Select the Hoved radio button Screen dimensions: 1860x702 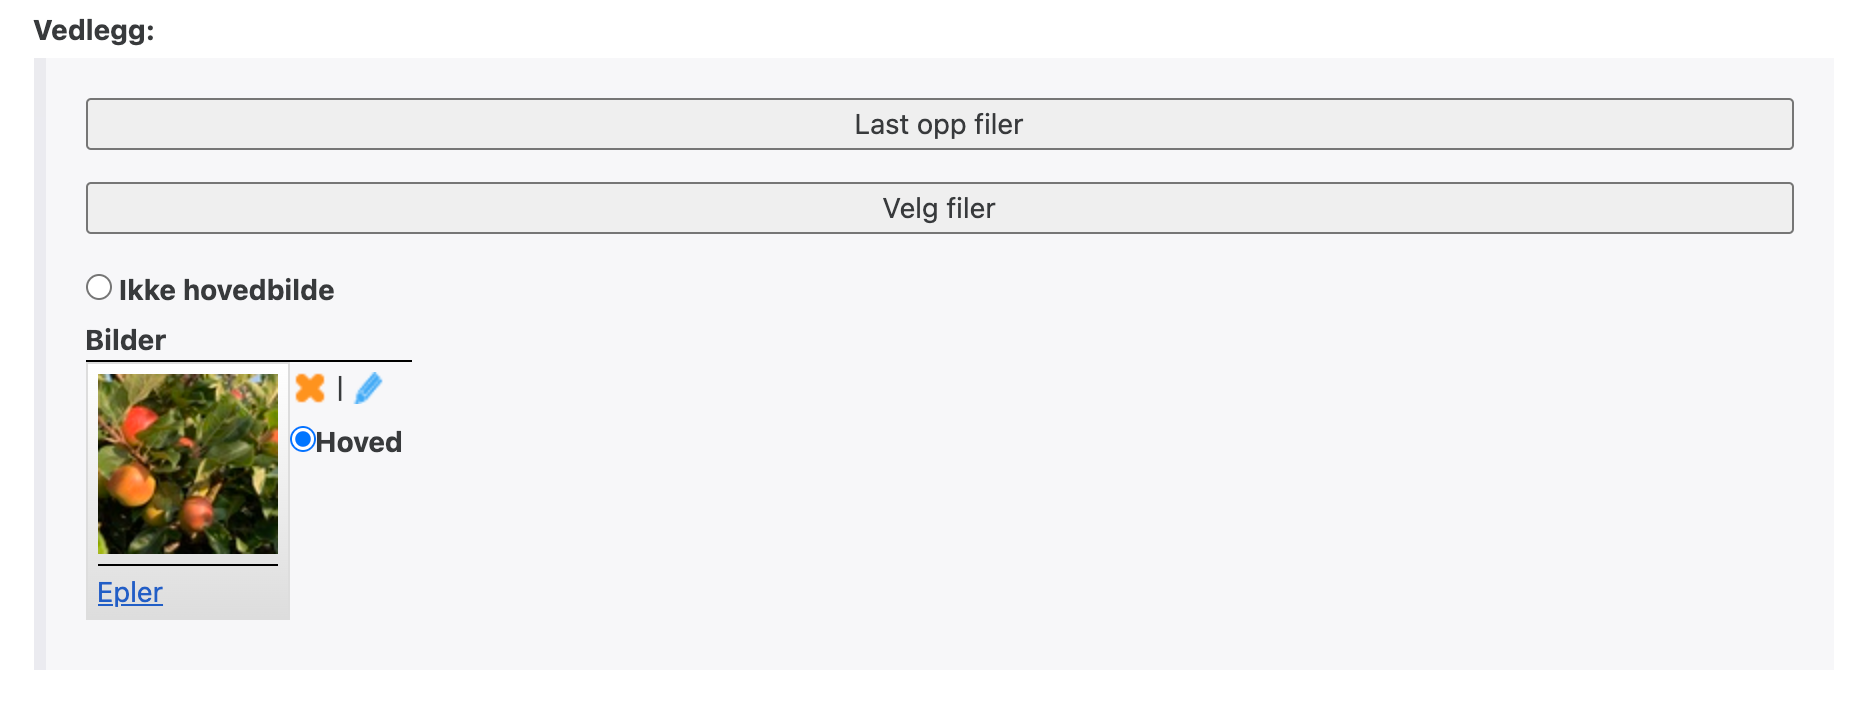pyautogui.click(x=303, y=440)
